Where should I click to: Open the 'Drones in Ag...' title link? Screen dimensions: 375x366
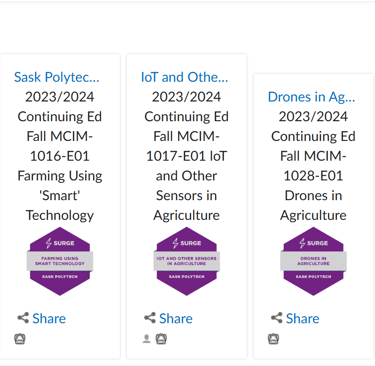tap(312, 97)
